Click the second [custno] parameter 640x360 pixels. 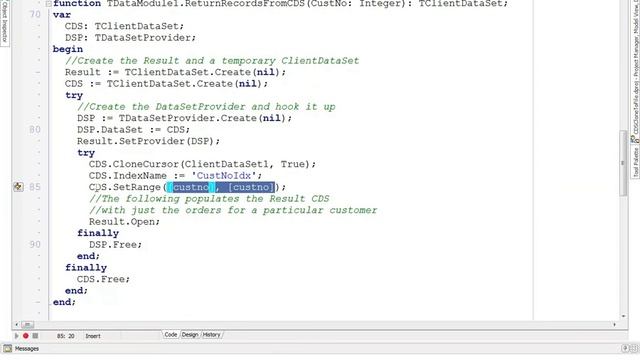pos(251,187)
